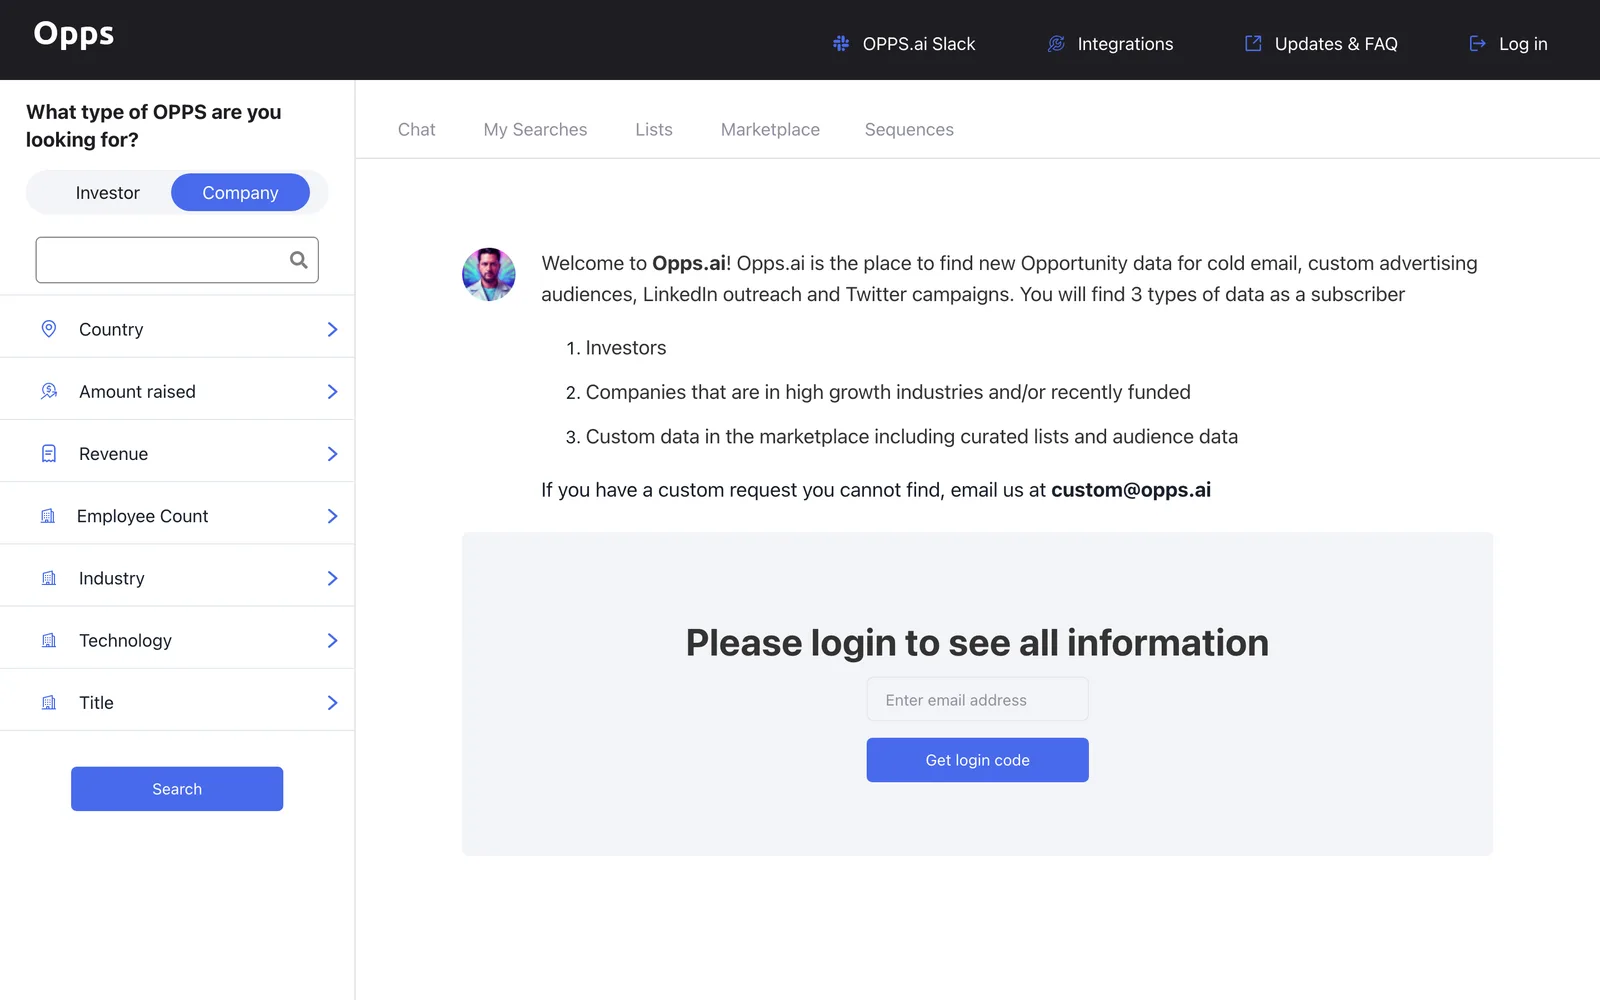Expand the Amount raised filter chevron
This screenshot has height=1000, width=1600.
tap(333, 391)
